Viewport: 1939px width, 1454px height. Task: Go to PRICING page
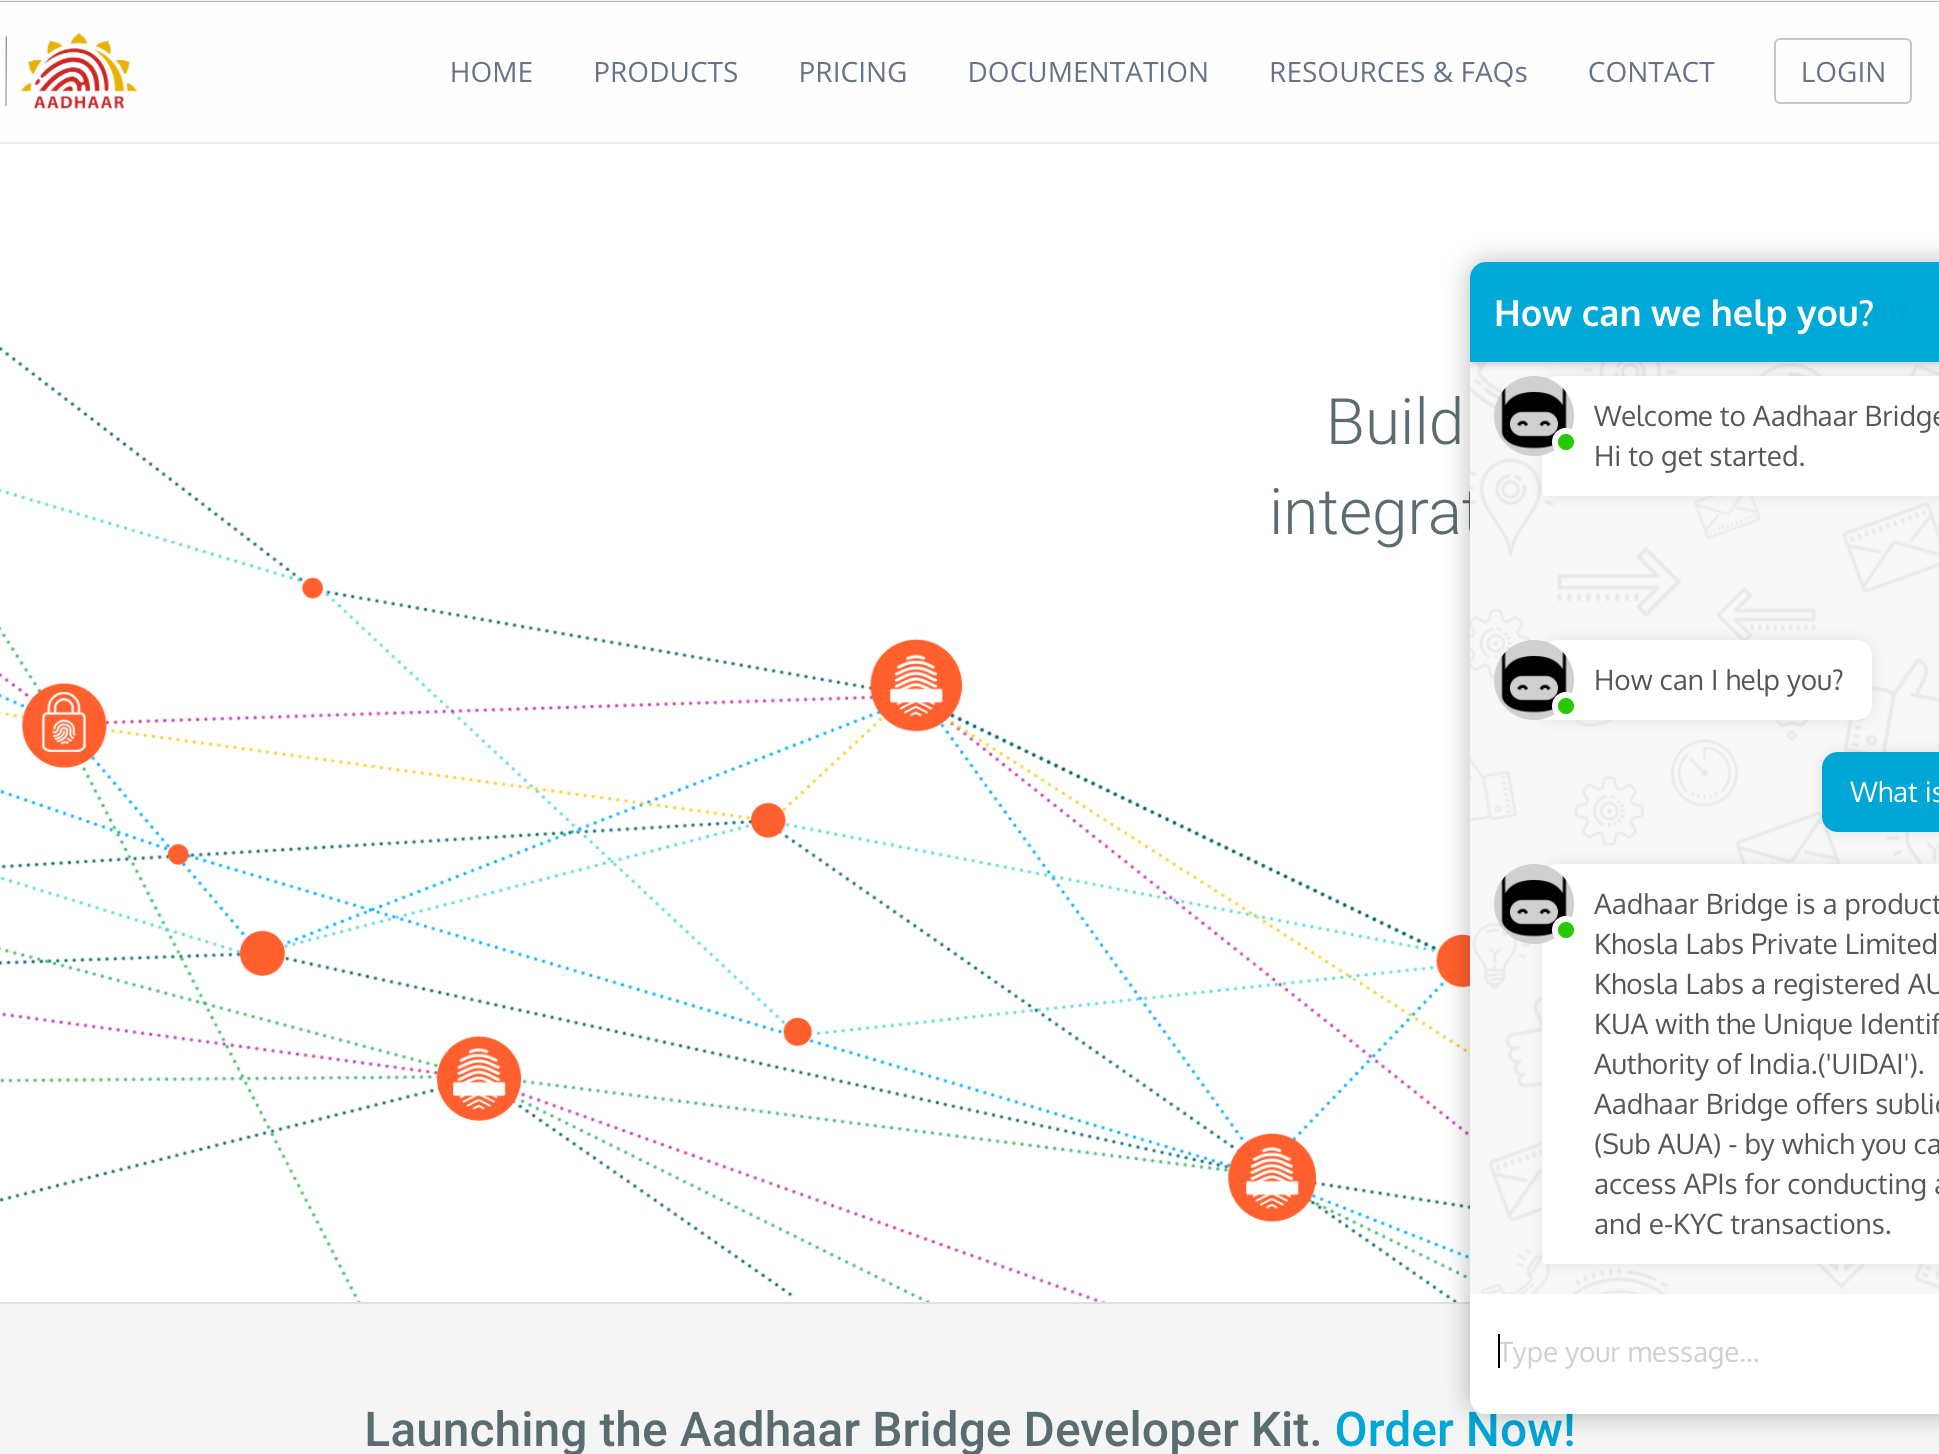click(853, 72)
